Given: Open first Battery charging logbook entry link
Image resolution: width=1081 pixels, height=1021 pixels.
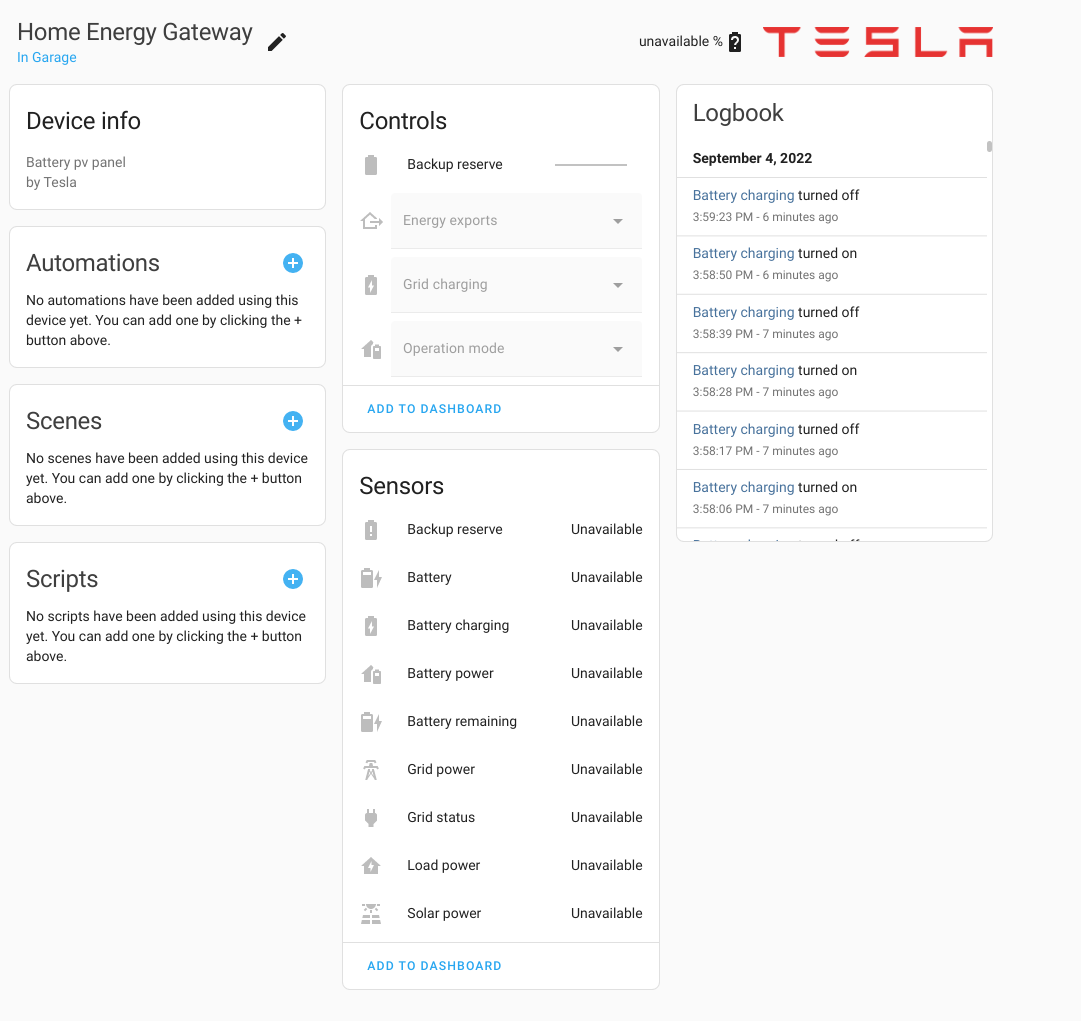Looking at the screenshot, I should tap(743, 195).
